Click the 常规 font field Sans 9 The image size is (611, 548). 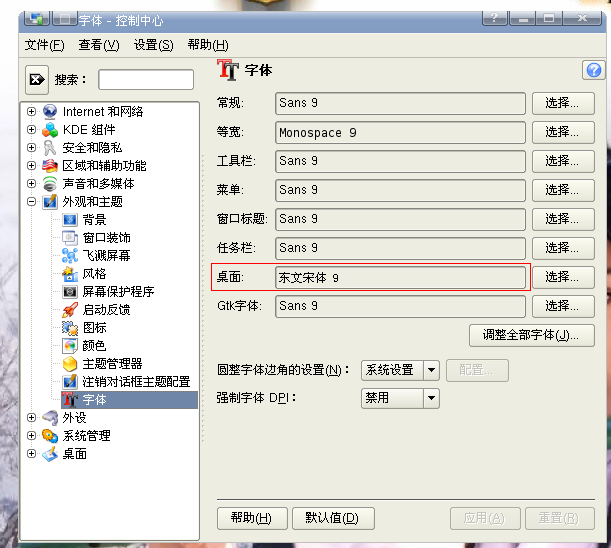pos(400,103)
